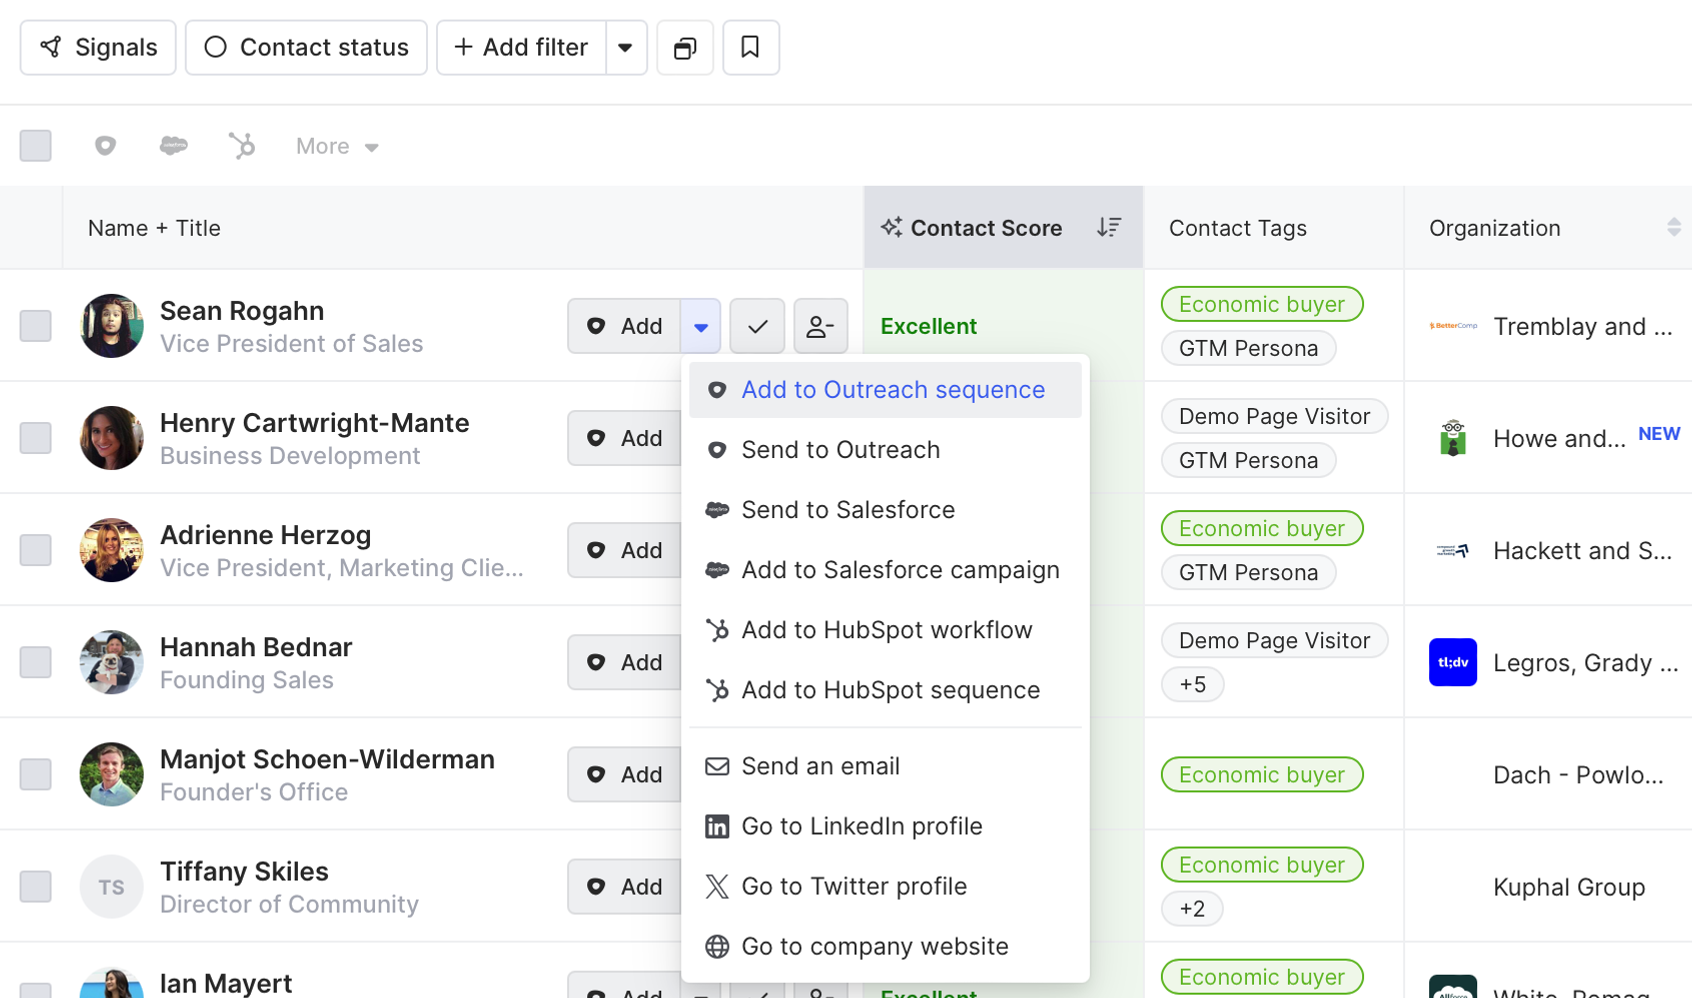Click the duplicate view icon
This screenshot has width=1692, height=998.
coord(685,47)
